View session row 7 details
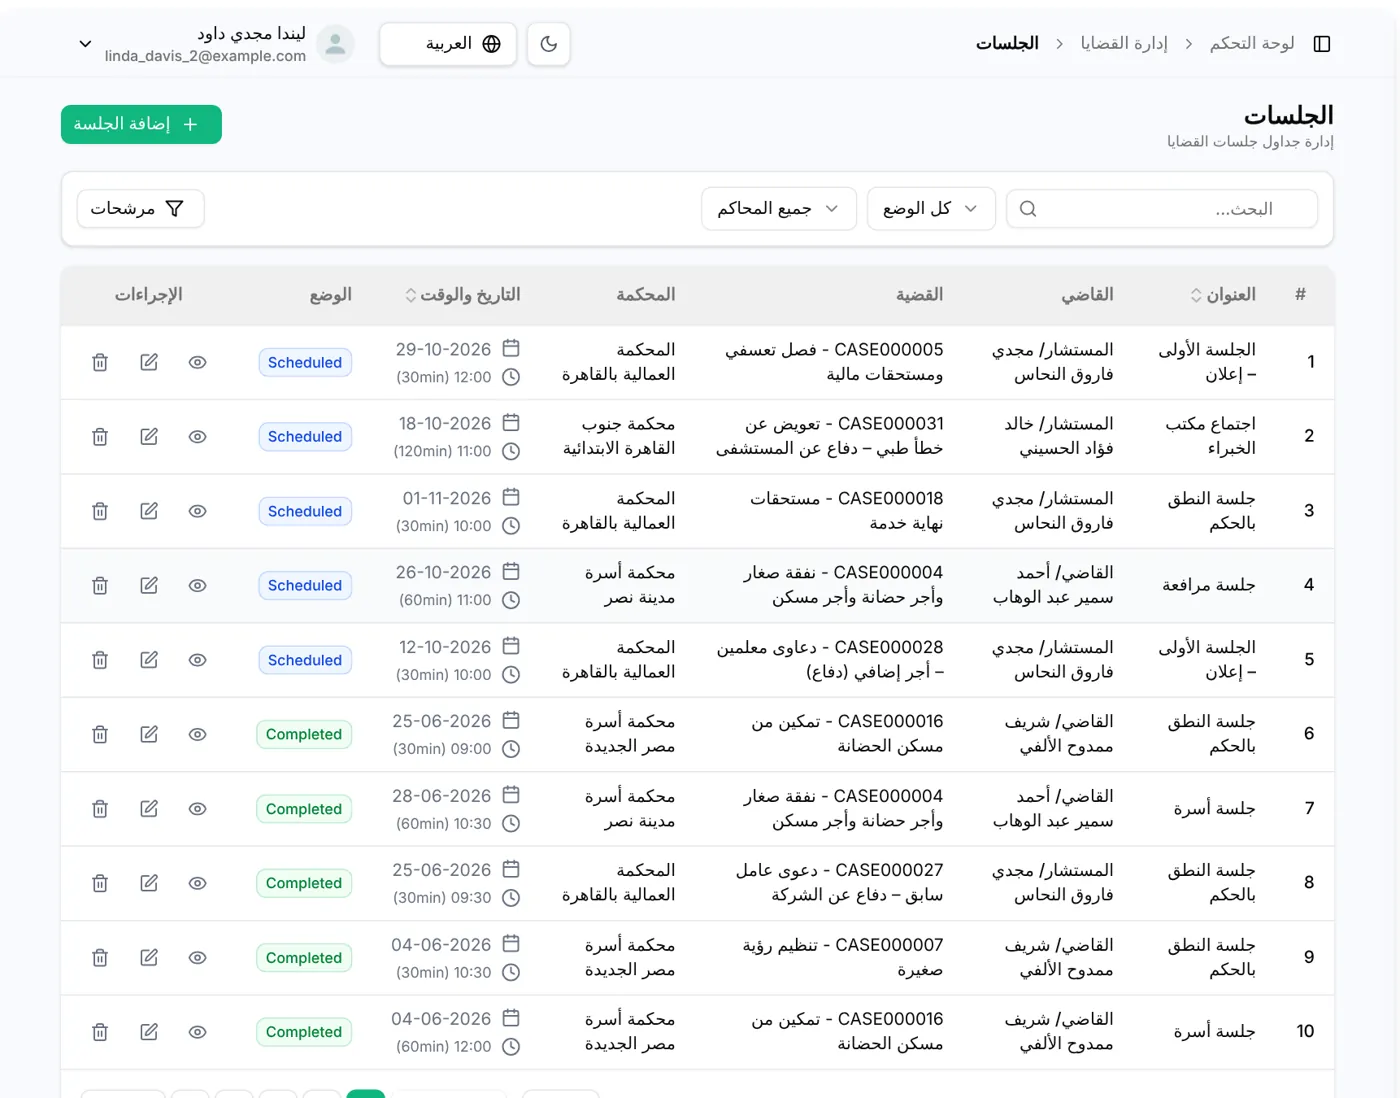Image resolution: width=1400 pixels, height=1098 pixels. click(x=198, y=809)
